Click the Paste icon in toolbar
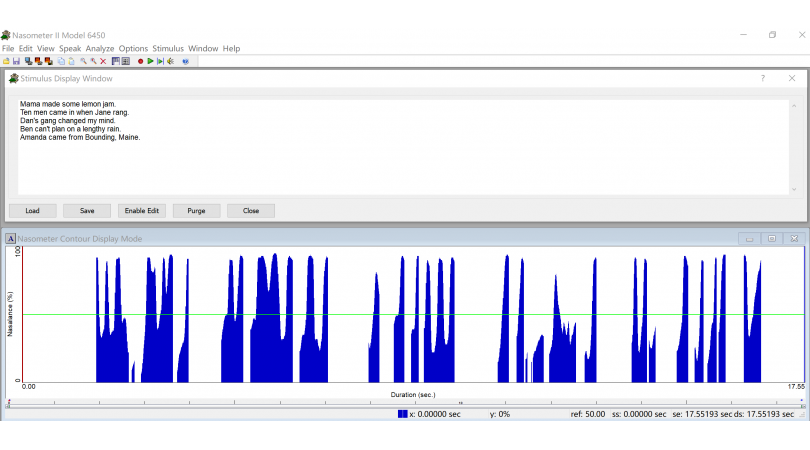This screenshot has width=810, height=450. (x=71, y=61)
